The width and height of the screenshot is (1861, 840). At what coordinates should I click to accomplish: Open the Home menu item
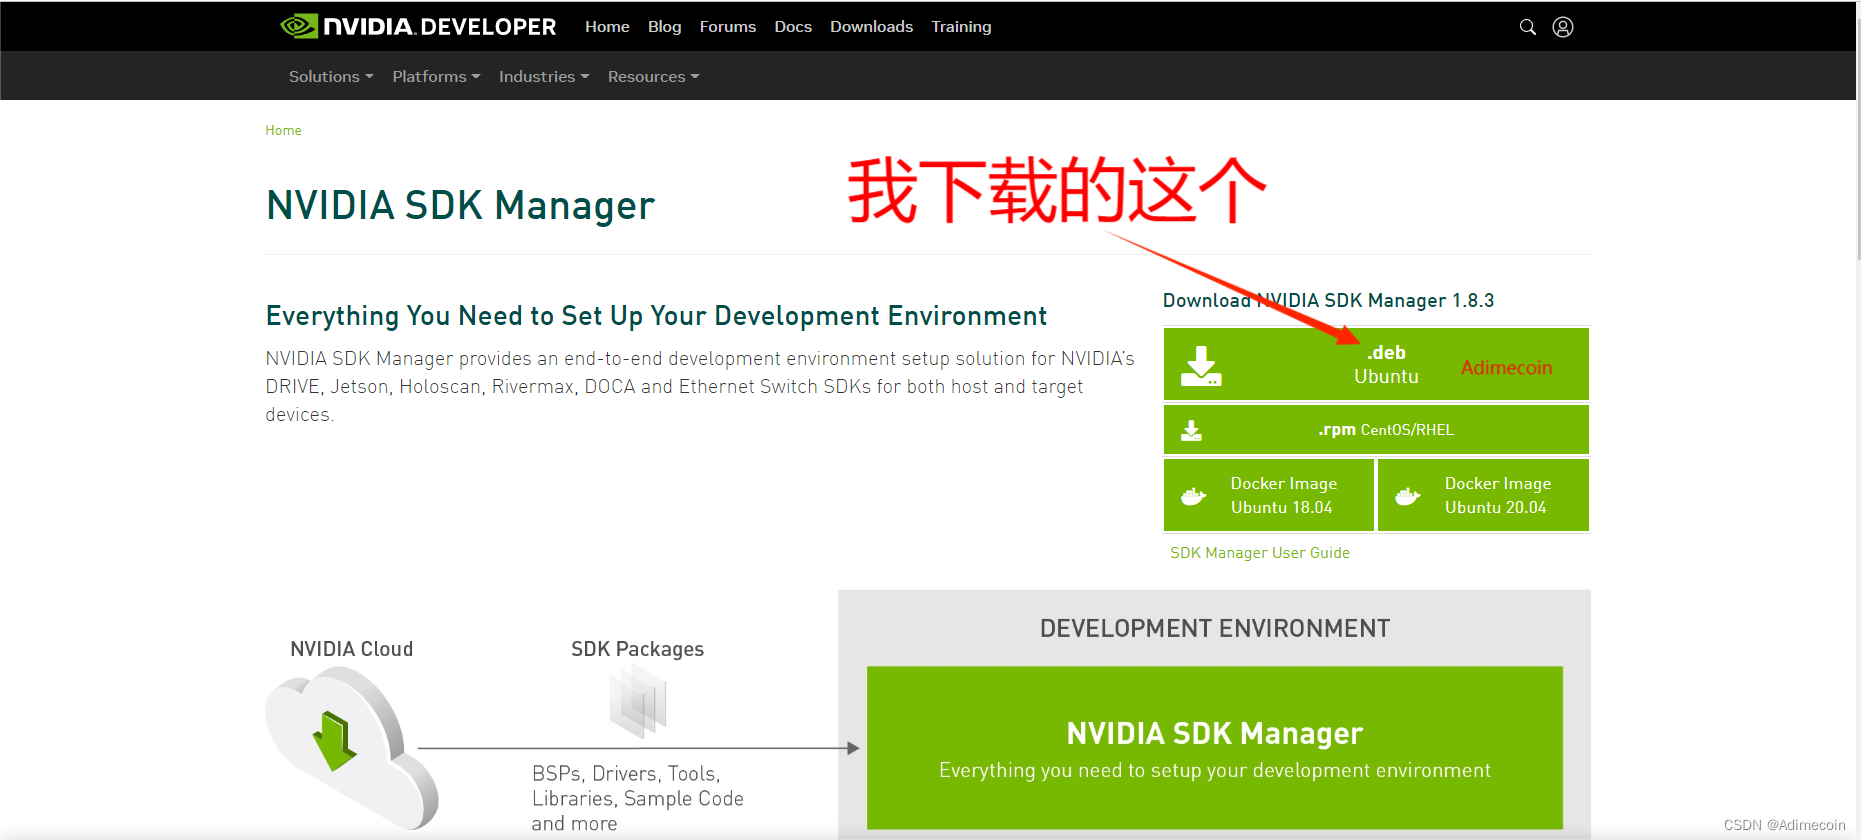tap(607, 27)
